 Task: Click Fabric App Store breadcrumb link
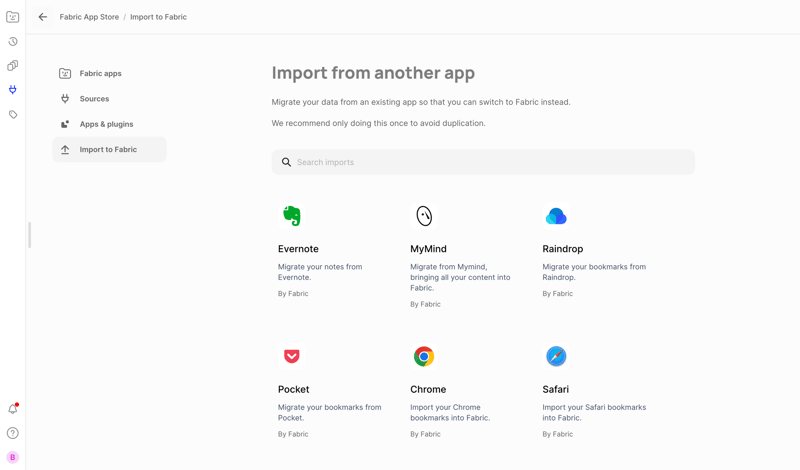point(89,17)
